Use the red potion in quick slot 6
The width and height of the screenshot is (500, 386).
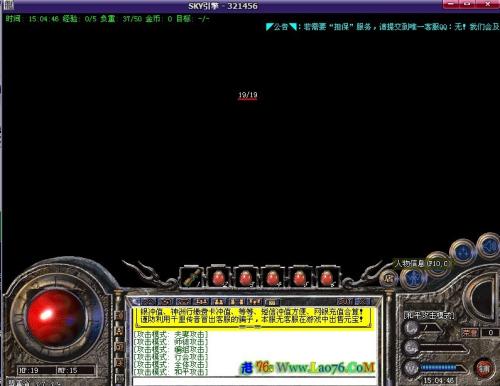point(327,277)
